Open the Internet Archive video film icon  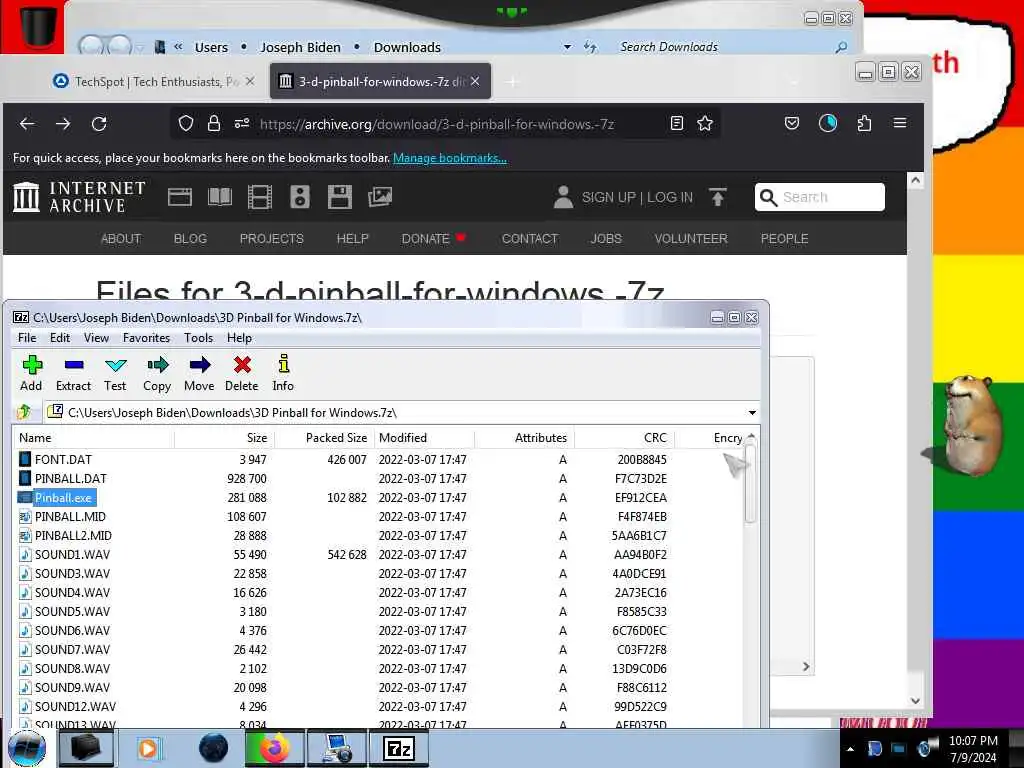tap(259, 197)
